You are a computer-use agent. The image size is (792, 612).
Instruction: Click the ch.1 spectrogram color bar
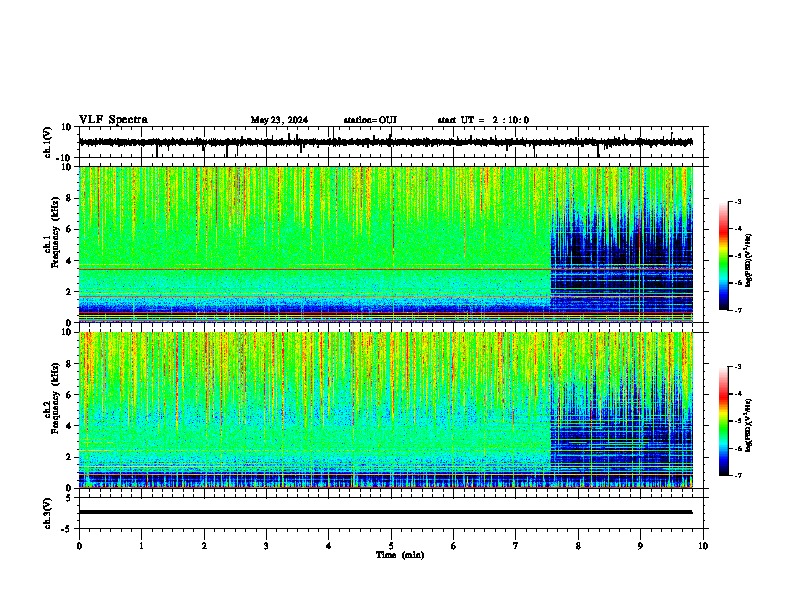tap(724, 256)
